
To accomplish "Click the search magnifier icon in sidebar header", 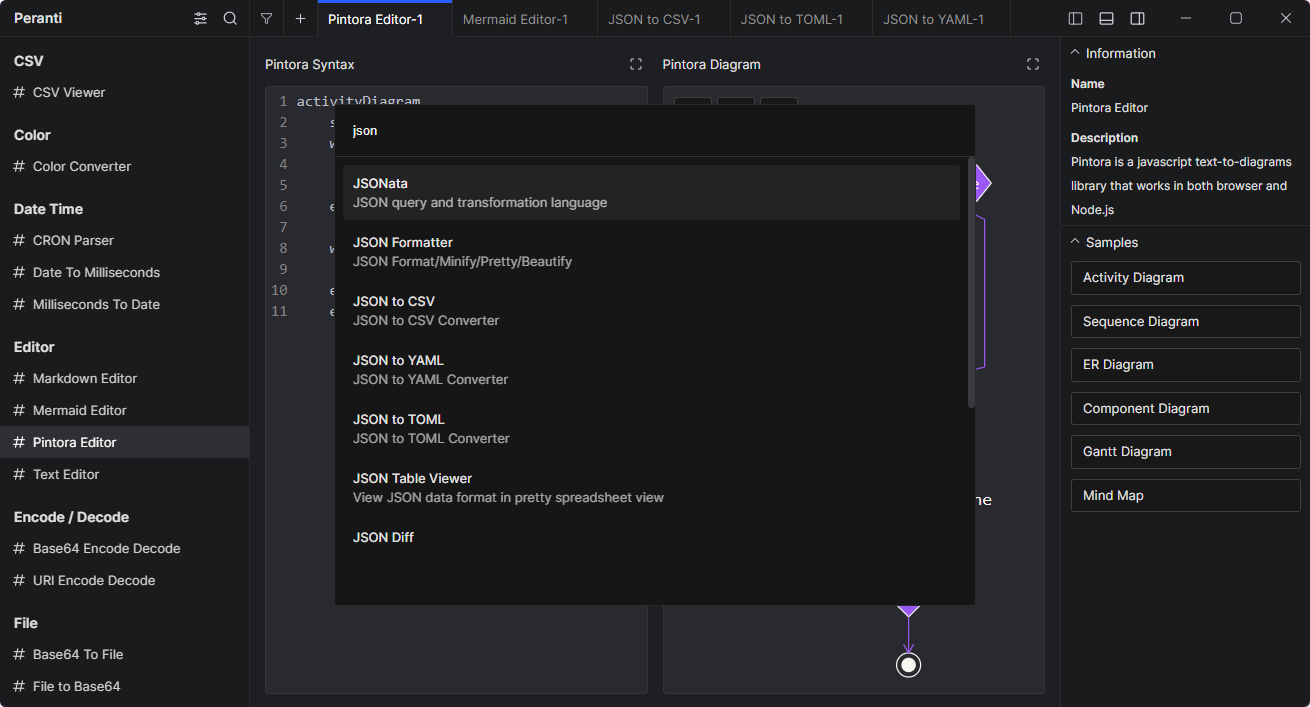I will [x=230, y=18].
